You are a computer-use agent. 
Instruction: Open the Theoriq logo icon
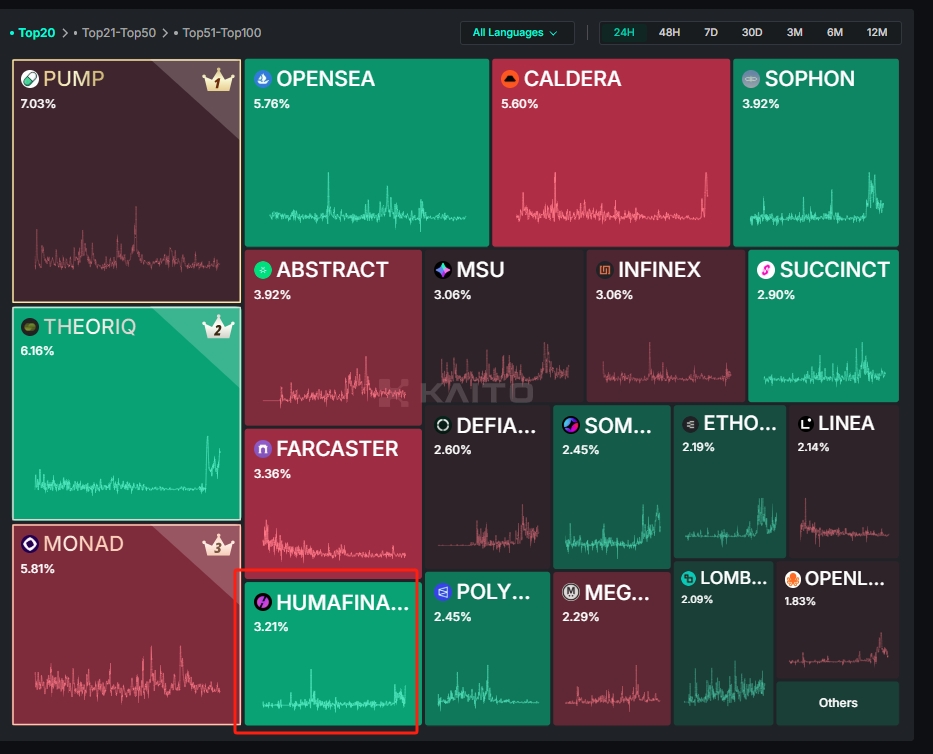coord(30,327)
